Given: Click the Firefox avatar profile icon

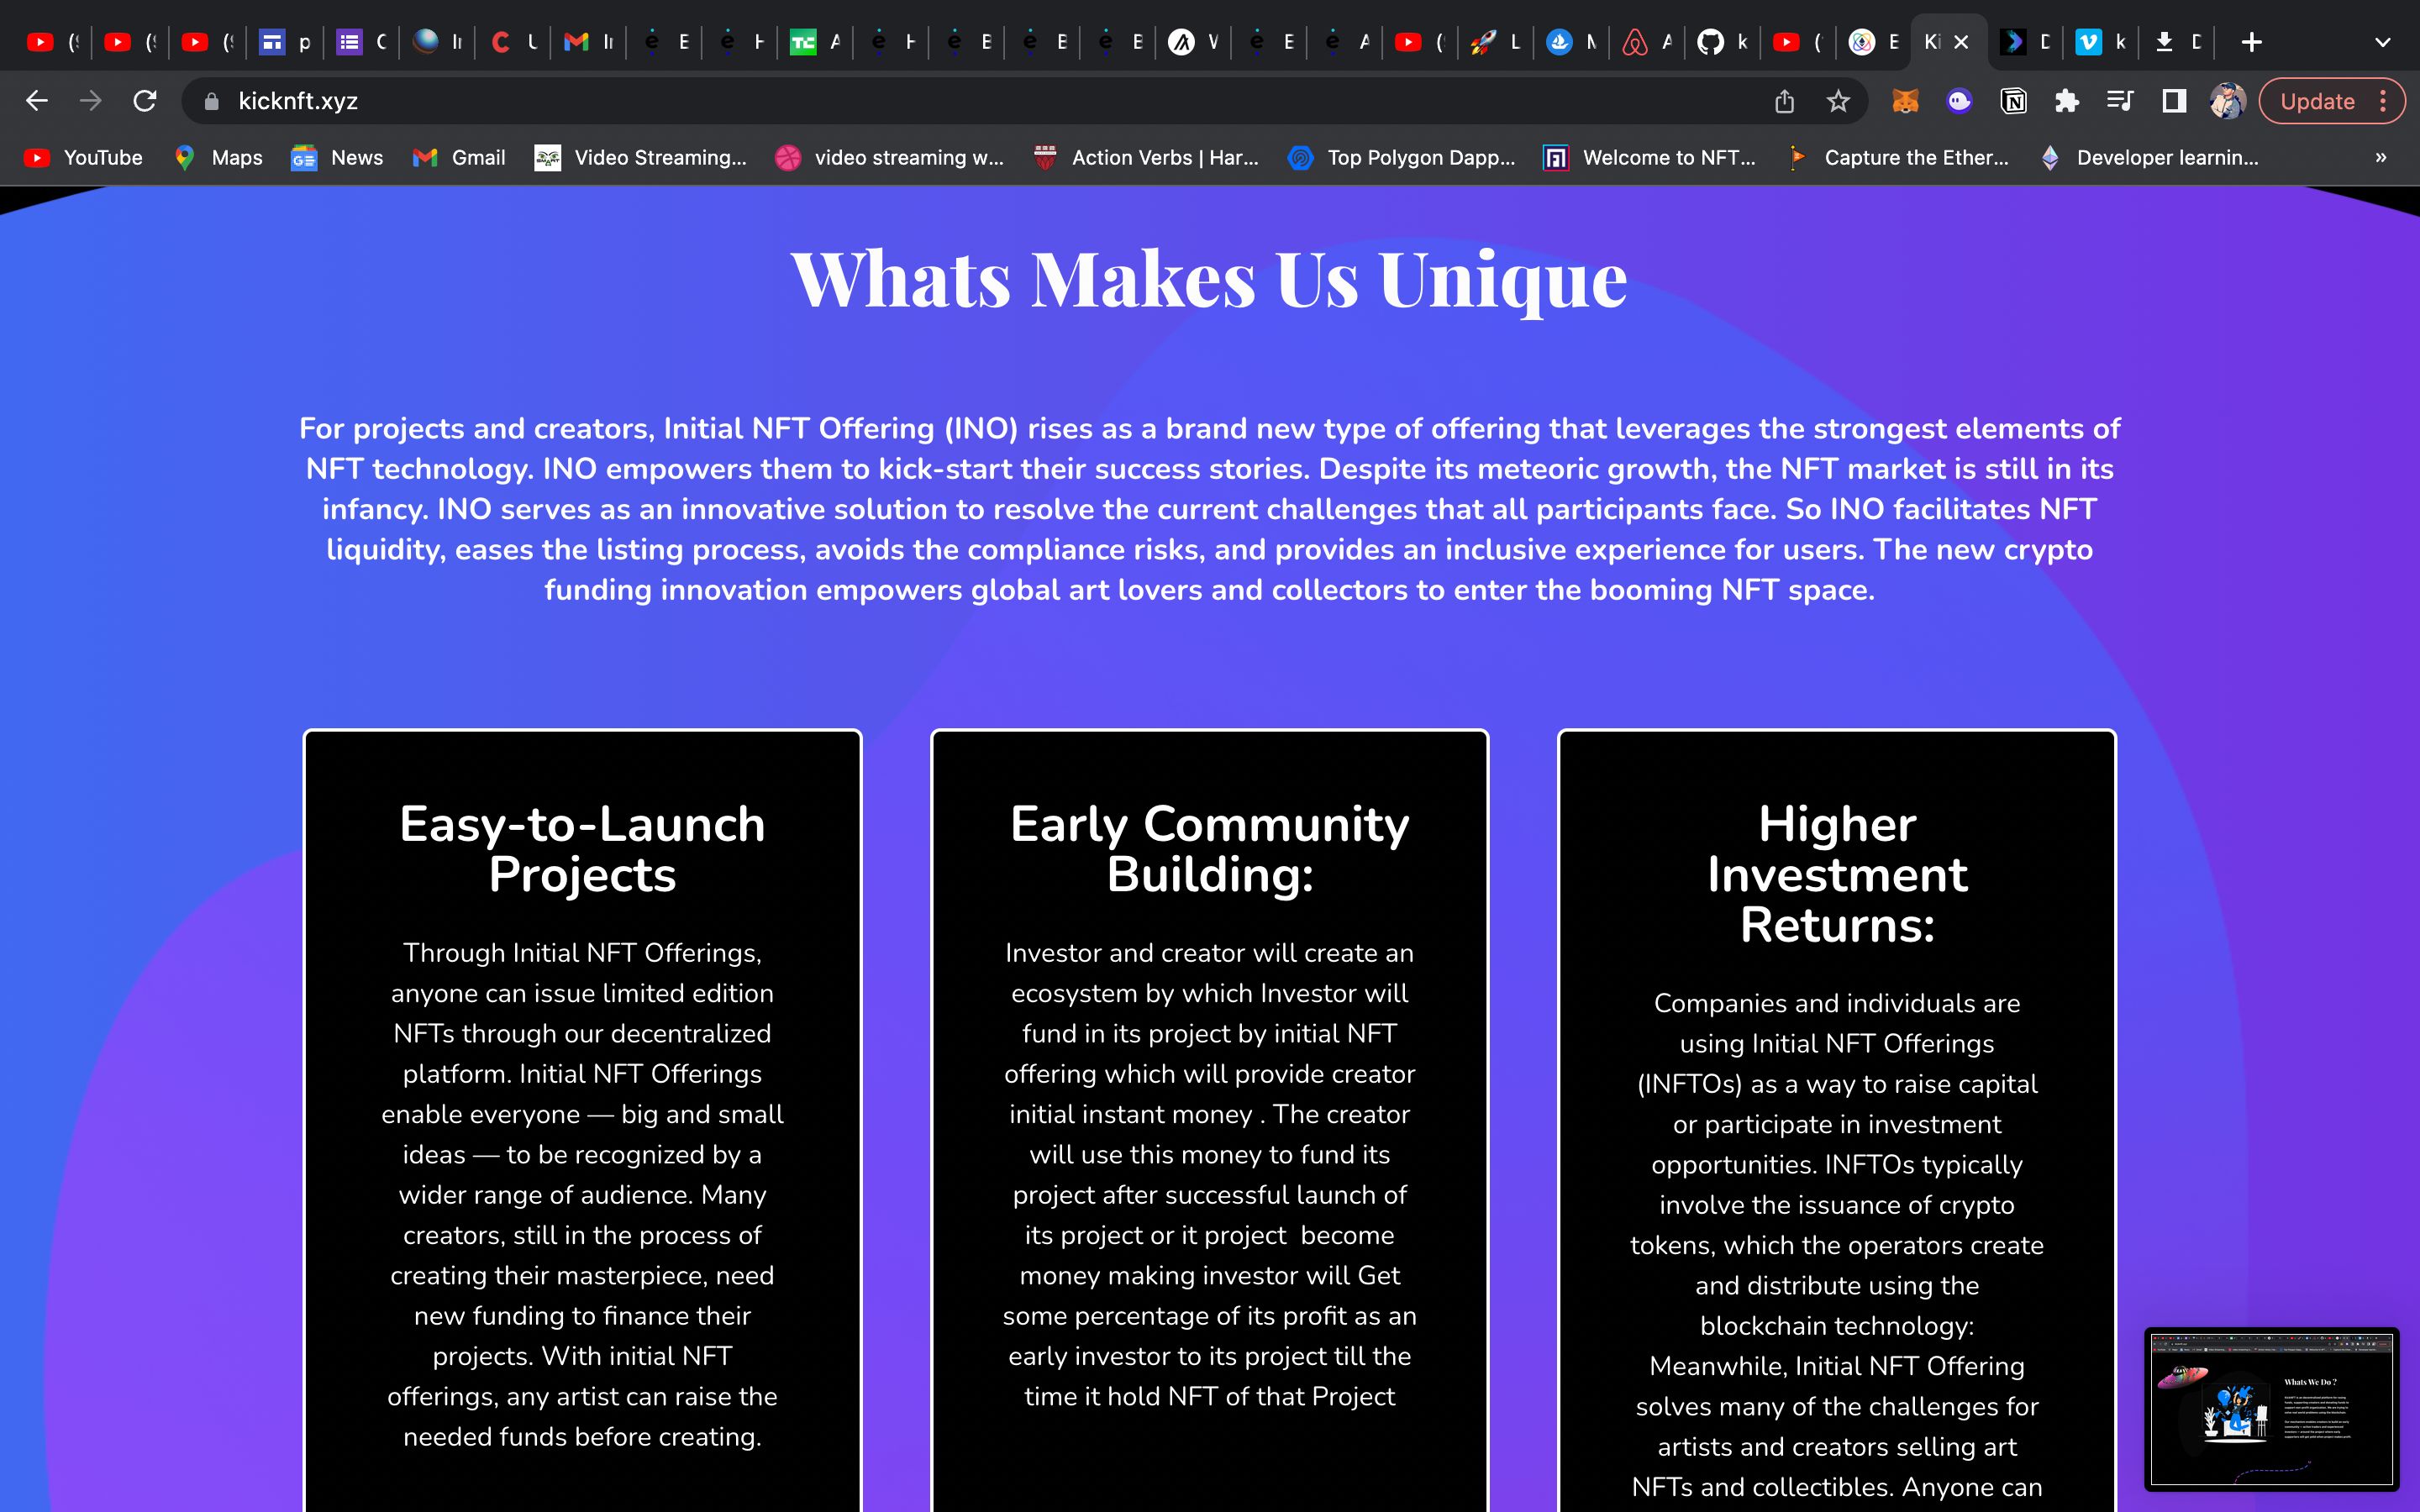Looking at the screenshot, I should (2227, 99).
